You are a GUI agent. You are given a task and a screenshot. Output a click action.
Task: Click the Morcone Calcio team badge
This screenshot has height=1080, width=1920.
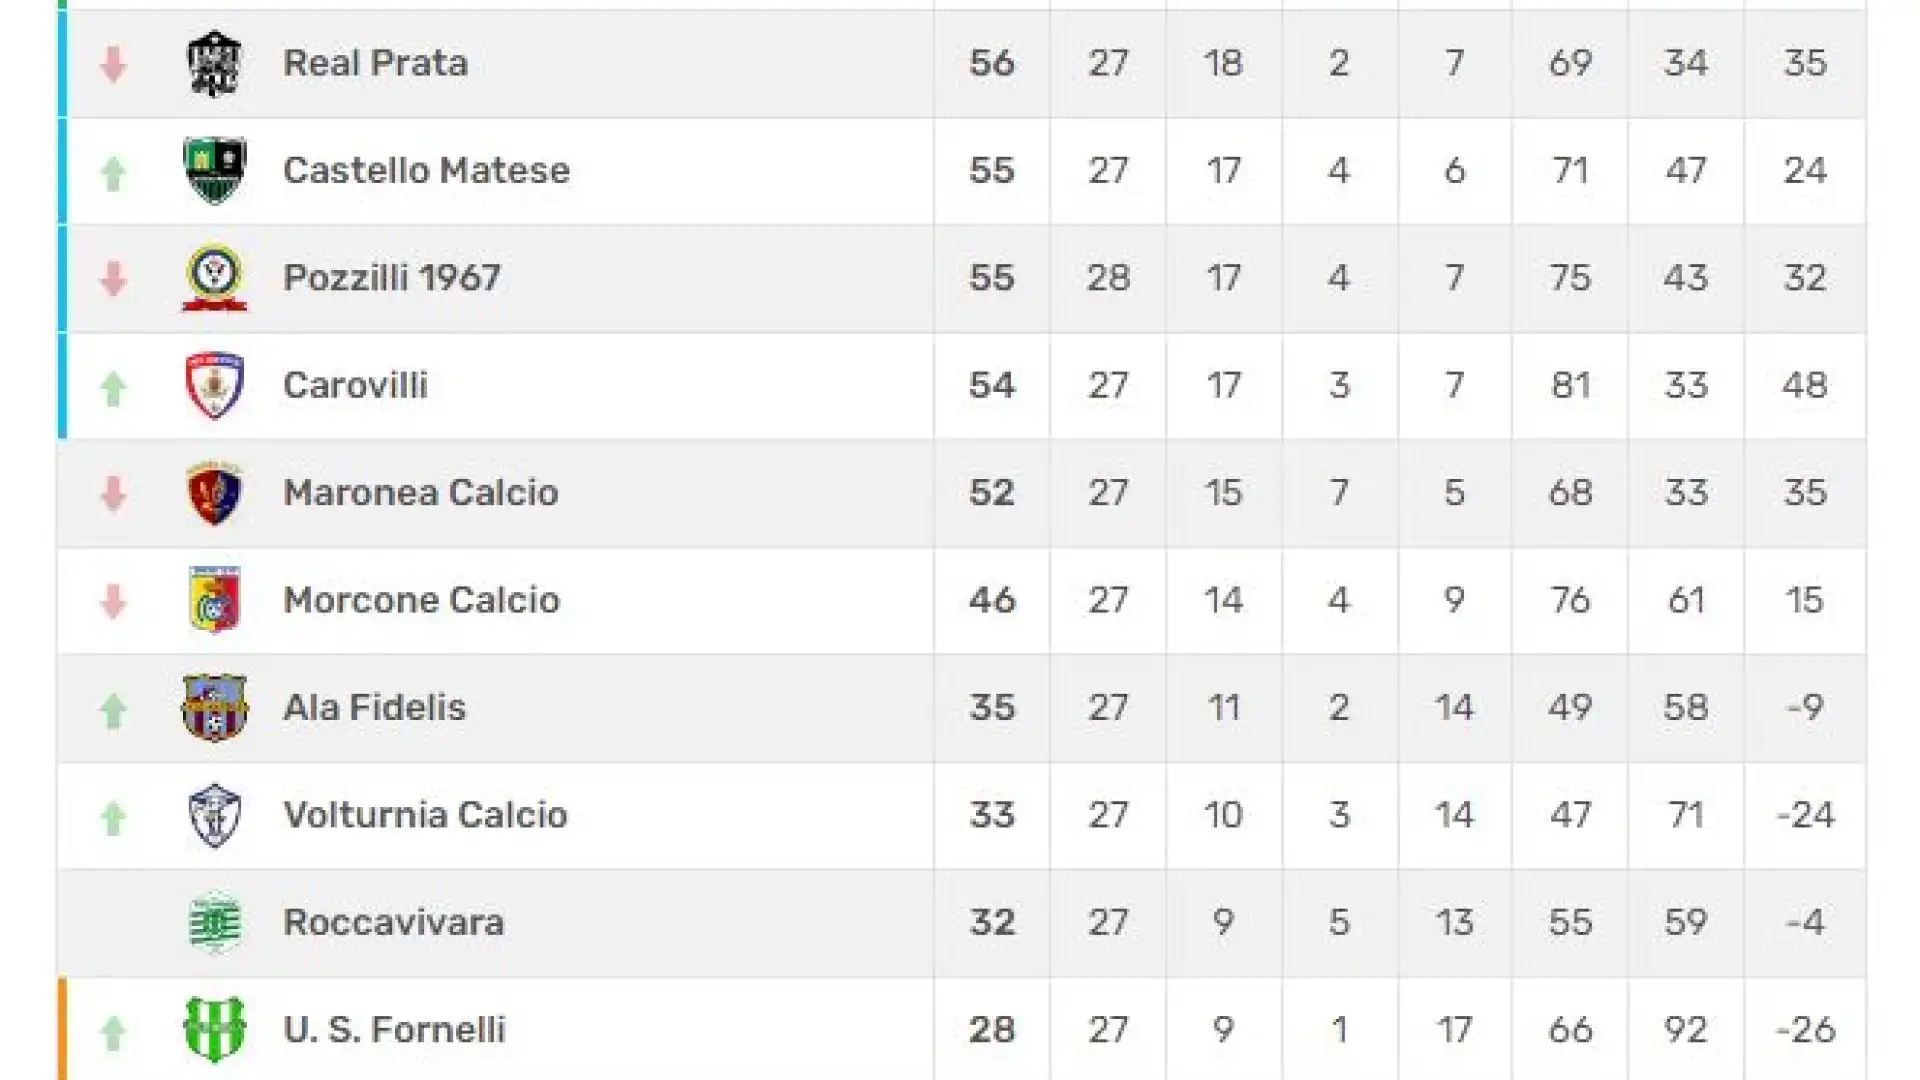pyautogui.click(x=215, y=600)
